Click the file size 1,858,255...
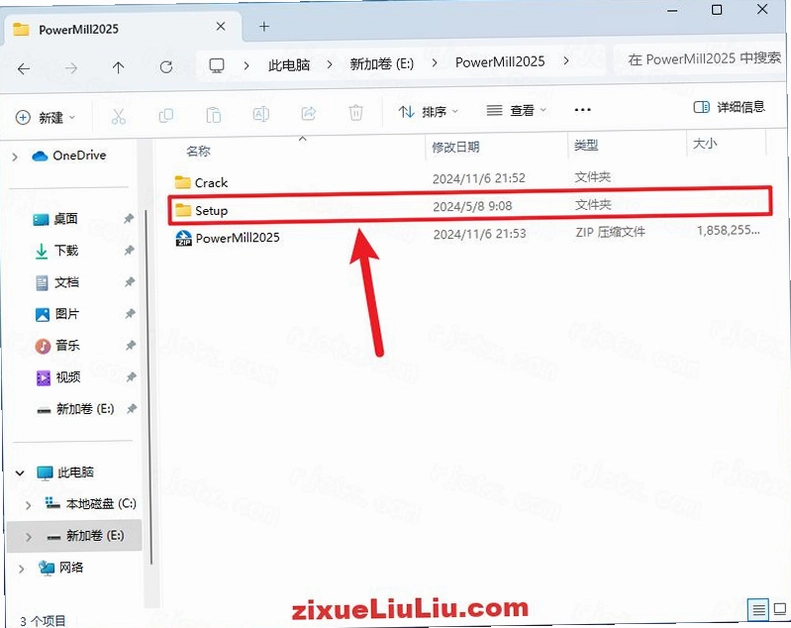 [x=728, y=231]
